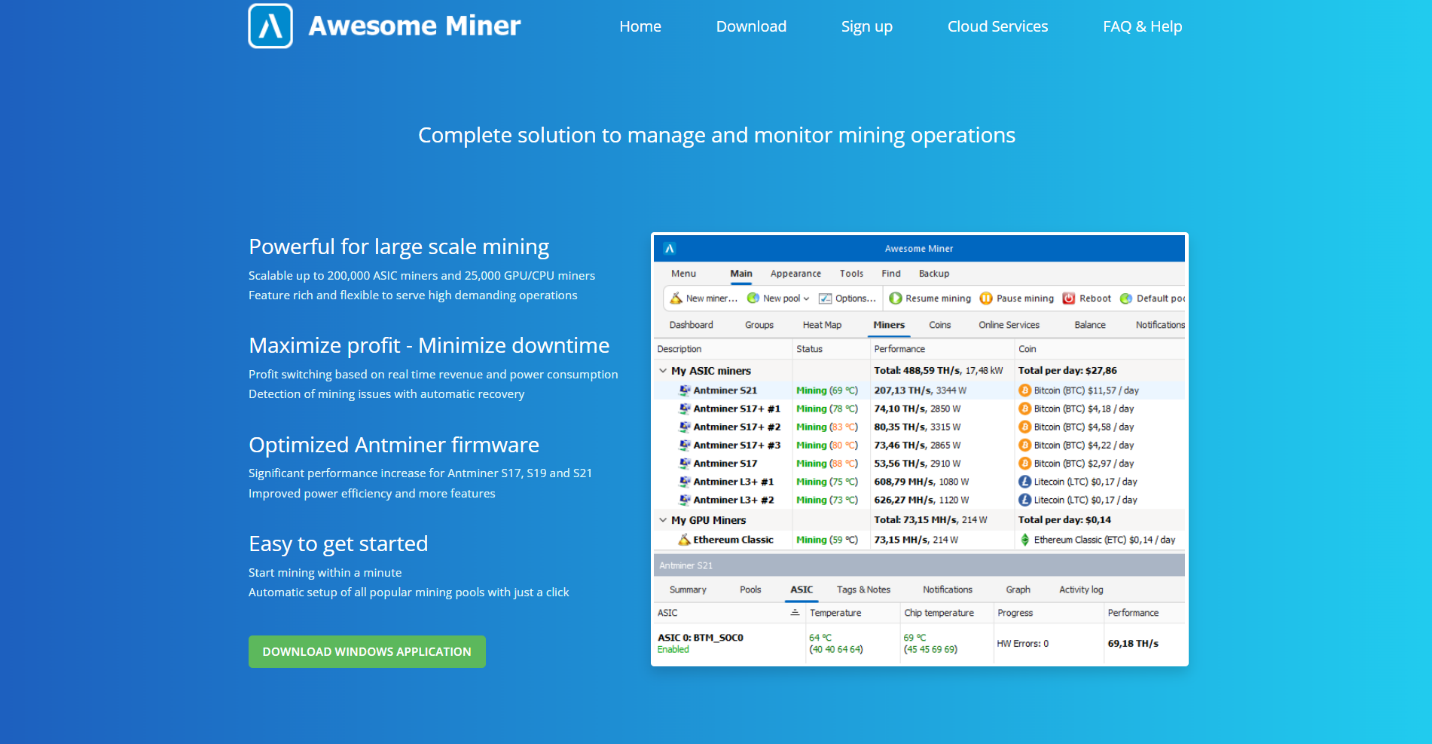The image size is (1432, 744).
Task: Click the DOWNLOAD WINDOWS APPLICATION button
Action: tap(367, 651)
